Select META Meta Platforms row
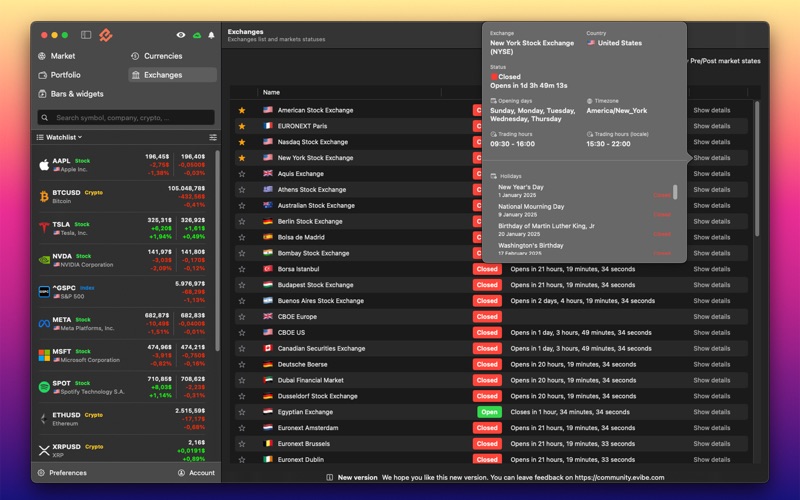Viewport: 800px width, 500px height. click(x=122, y=323)
